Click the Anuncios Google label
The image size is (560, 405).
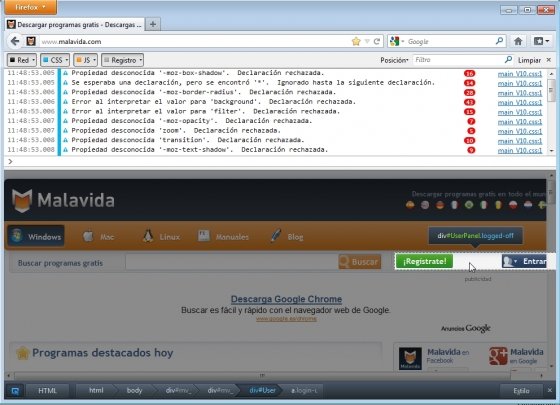[x=466, y=328]
